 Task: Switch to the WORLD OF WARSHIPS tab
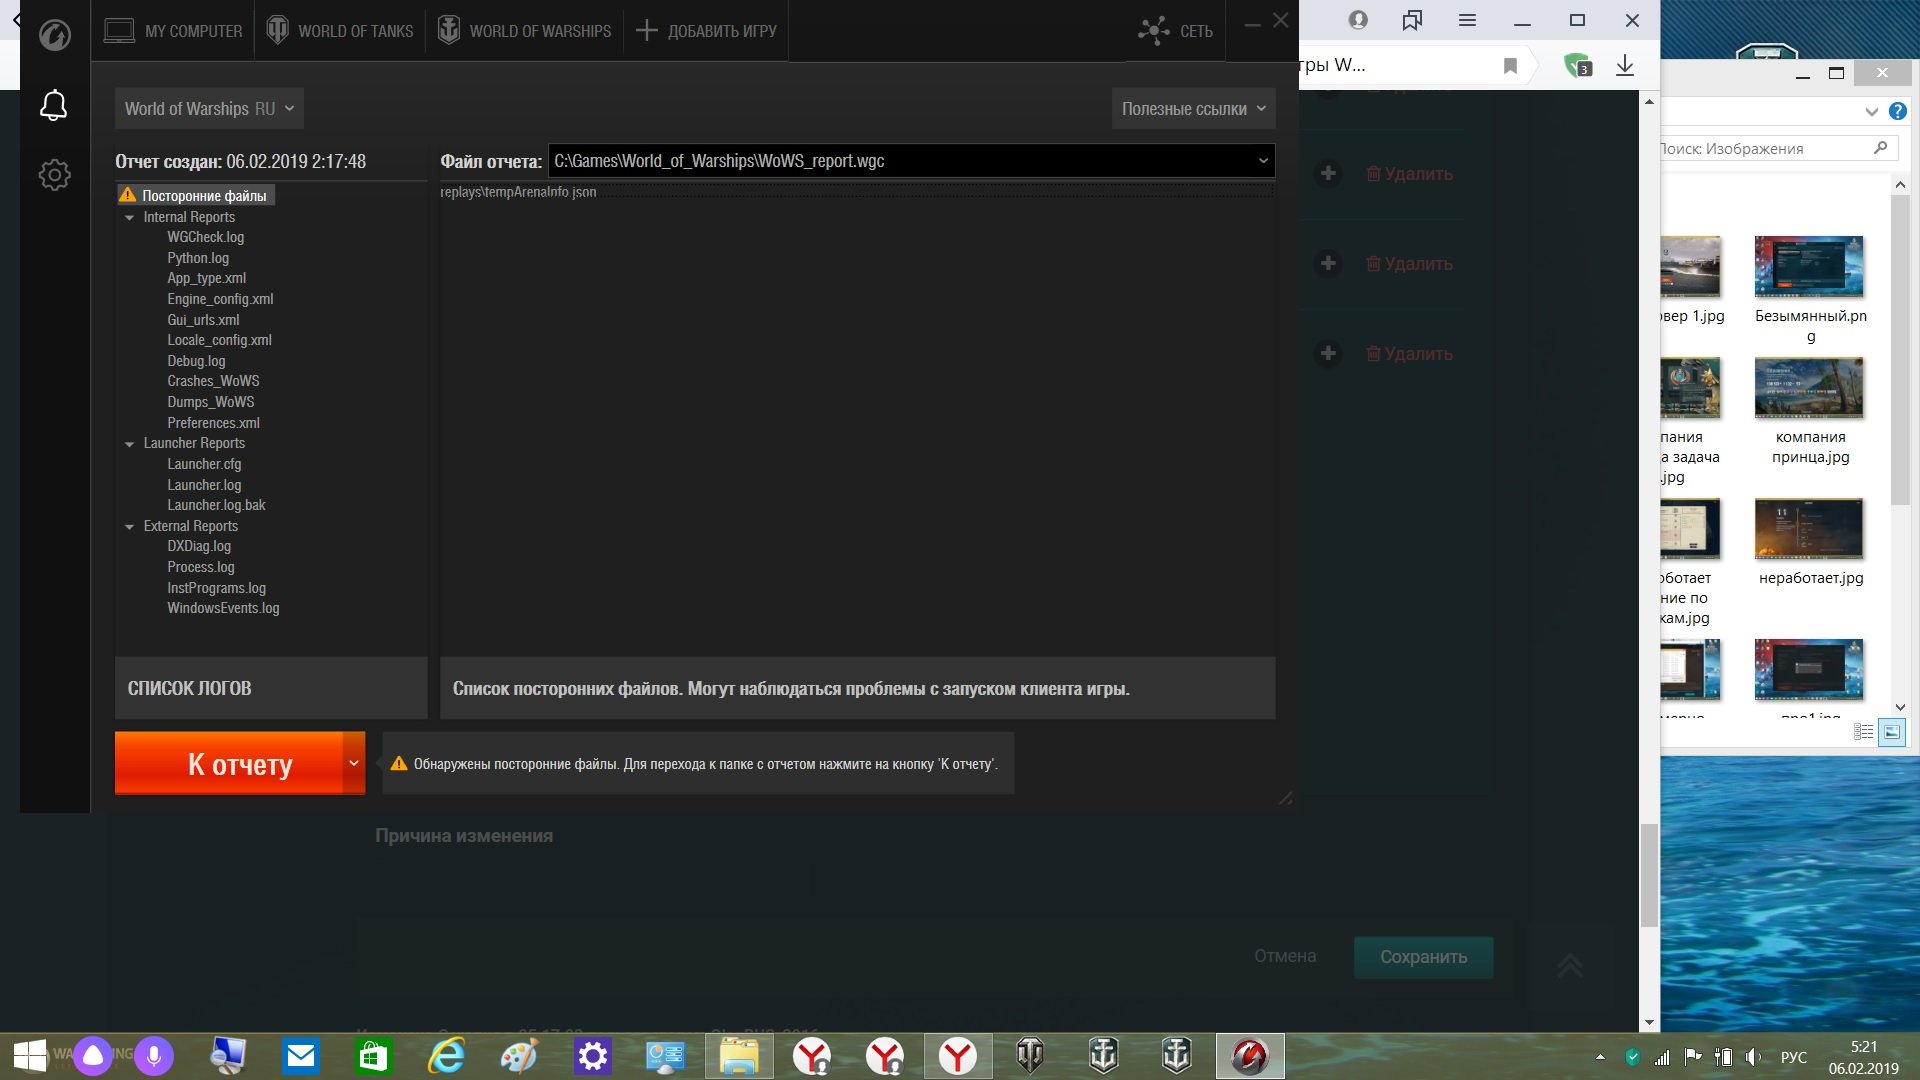[525, 31]
